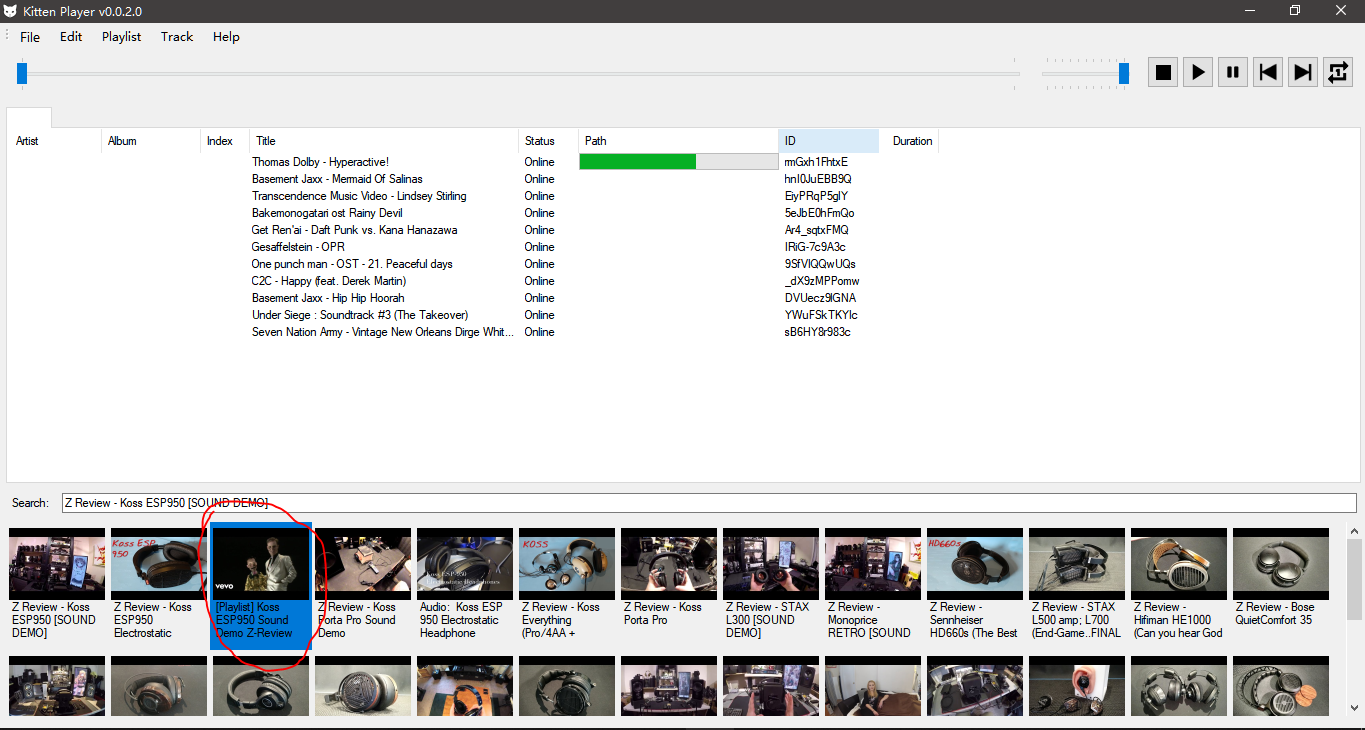Skip to the next track
1365x730 pixels.
click(x=1302, y=72)
